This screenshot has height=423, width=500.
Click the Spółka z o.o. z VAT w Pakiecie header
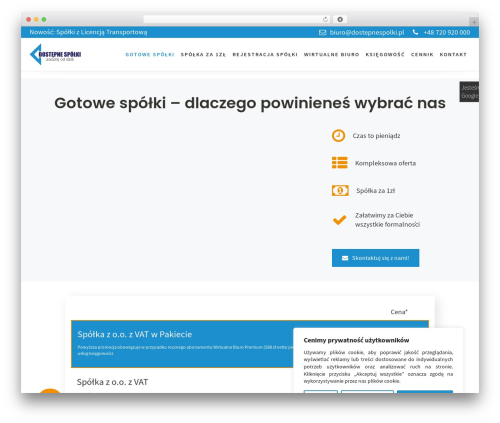(135, 334)
